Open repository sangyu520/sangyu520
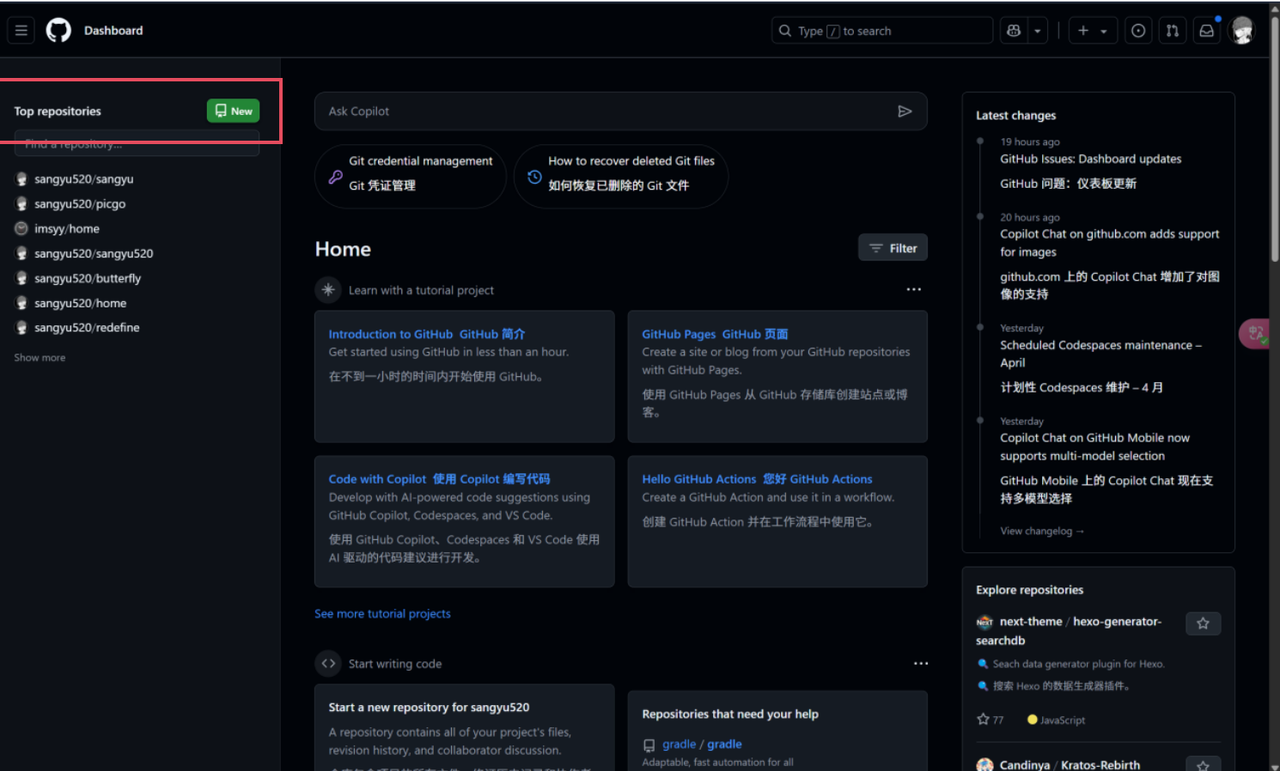1280x771 pixels. pos(94,254)
